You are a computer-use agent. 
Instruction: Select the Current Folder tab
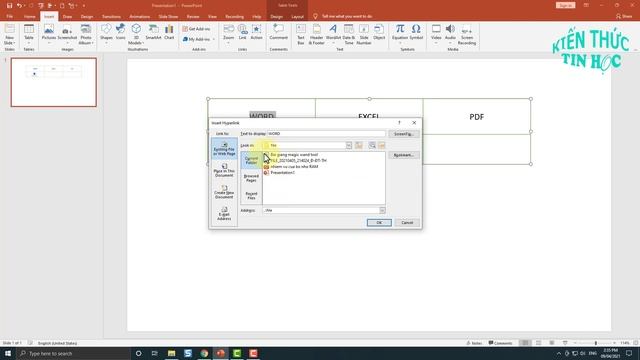[251, 160]
